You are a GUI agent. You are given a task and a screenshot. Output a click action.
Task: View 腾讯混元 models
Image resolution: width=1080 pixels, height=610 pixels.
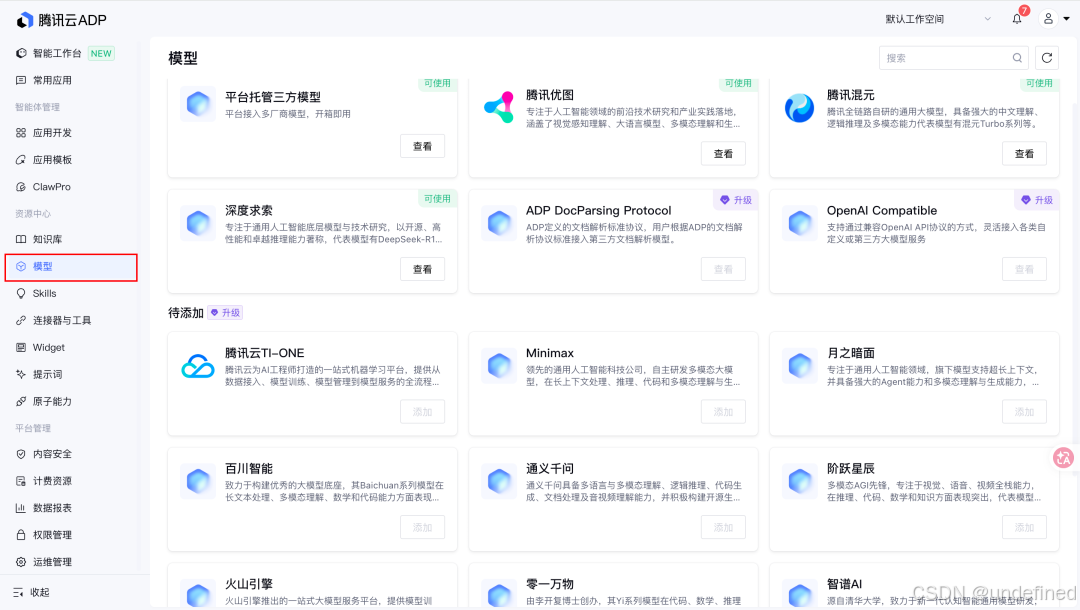click(1024, 154)
